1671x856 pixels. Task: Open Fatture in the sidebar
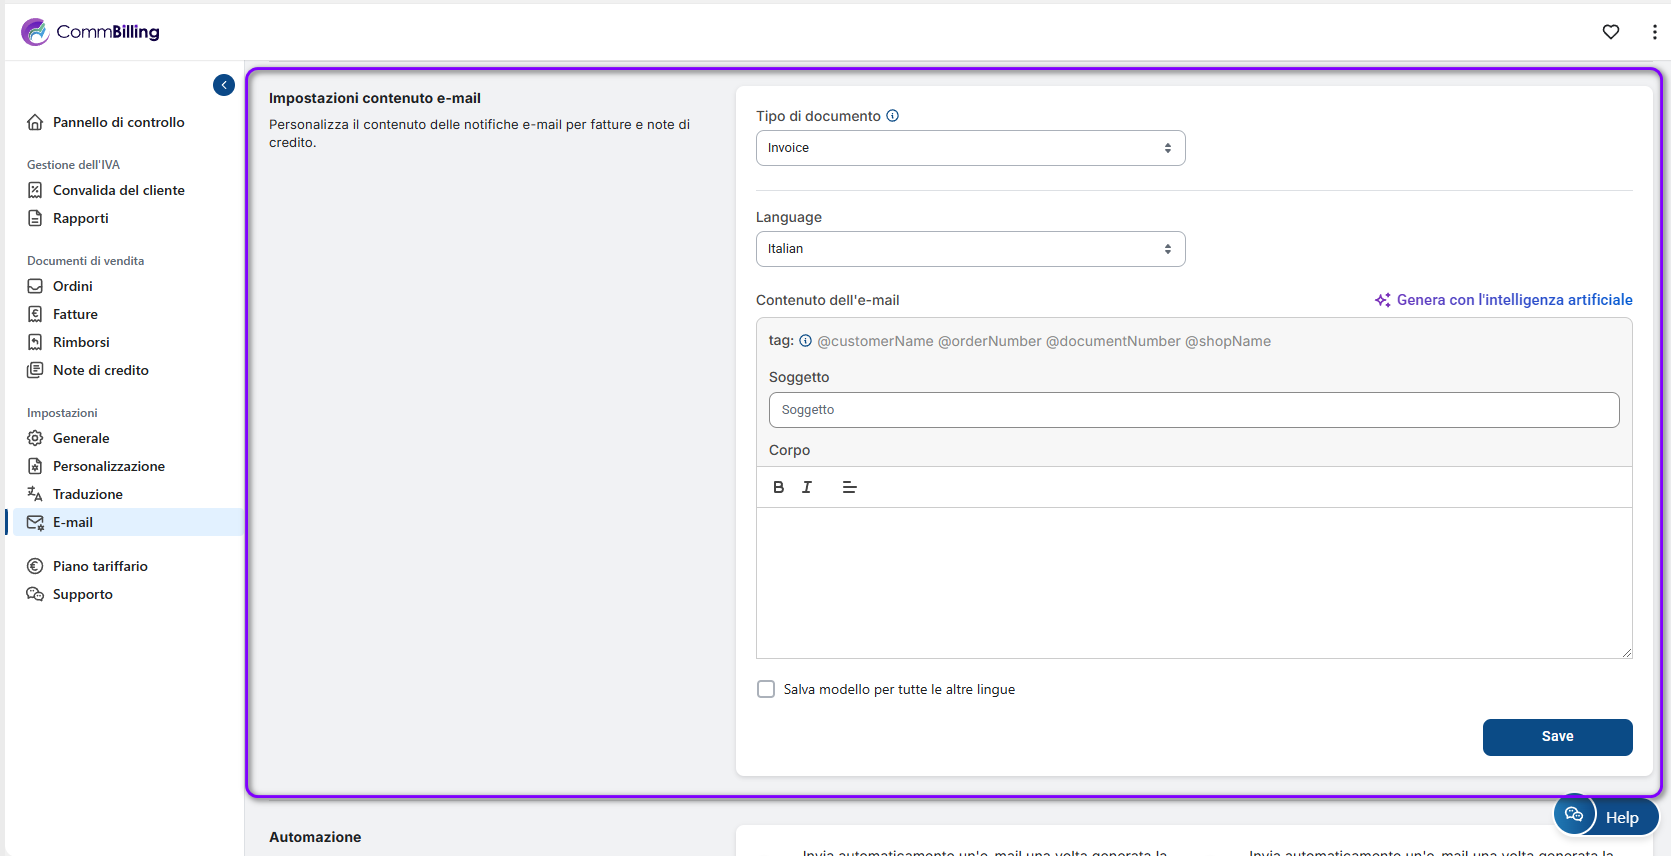(75, 314)
